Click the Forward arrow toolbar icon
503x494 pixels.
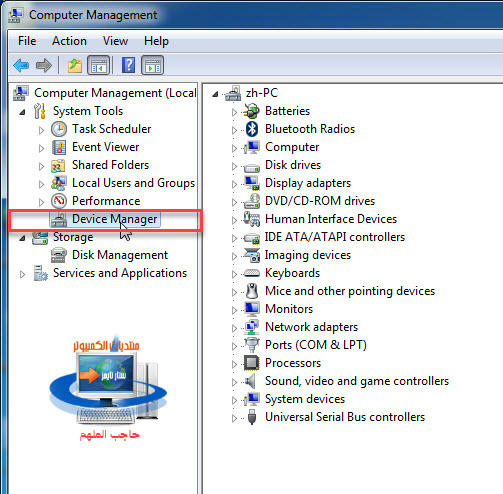[44, 65]
